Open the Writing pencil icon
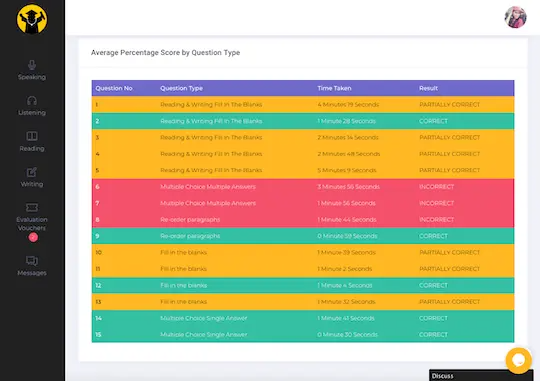540x381 pixels. [x=32, y=172]
